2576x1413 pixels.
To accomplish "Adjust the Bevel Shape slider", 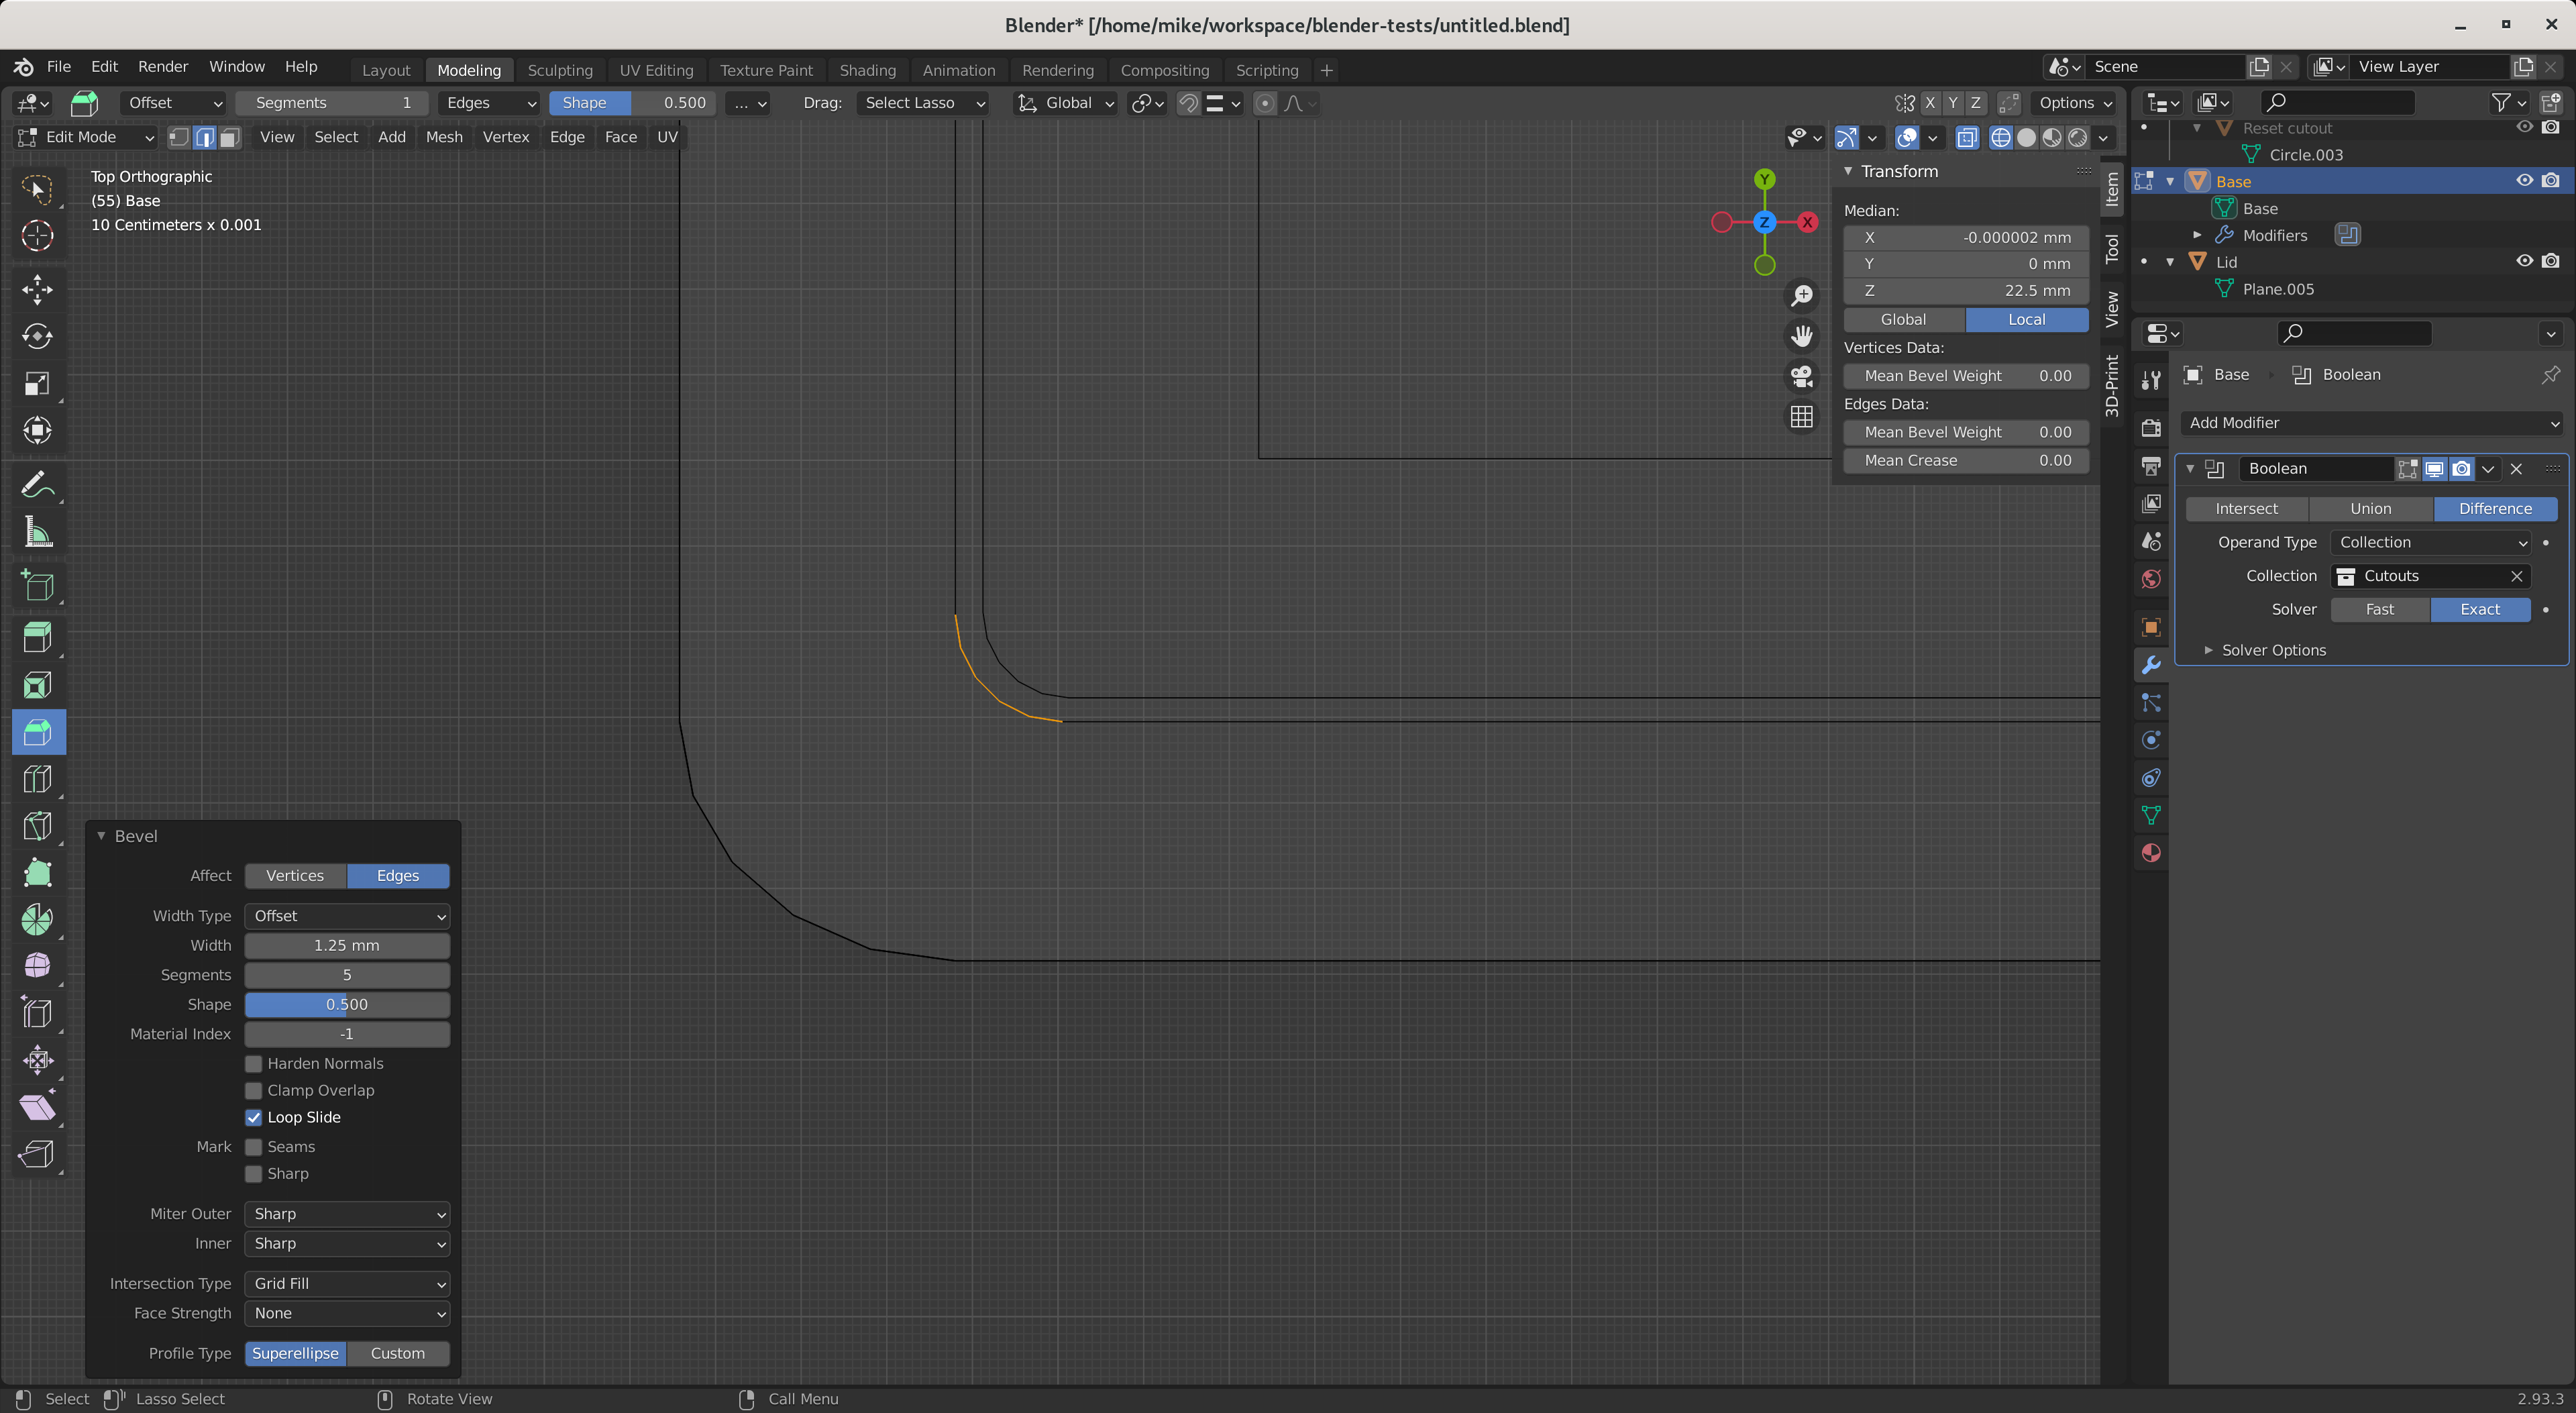I will tap(347, 1004).
